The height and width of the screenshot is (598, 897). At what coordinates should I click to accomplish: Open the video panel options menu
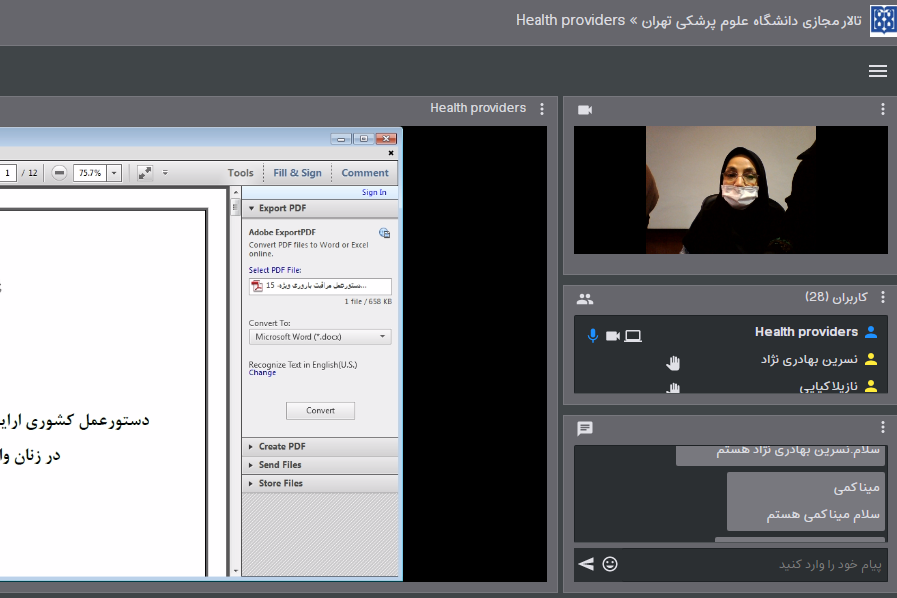(x=882, y=110)
